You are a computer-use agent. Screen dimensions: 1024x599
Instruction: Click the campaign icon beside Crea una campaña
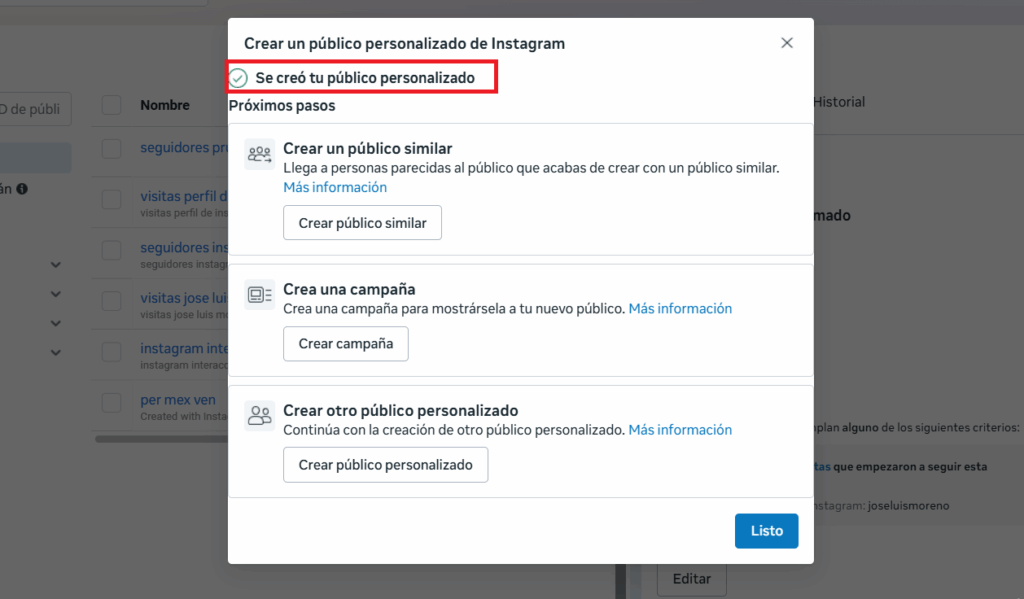pos(259,294)
